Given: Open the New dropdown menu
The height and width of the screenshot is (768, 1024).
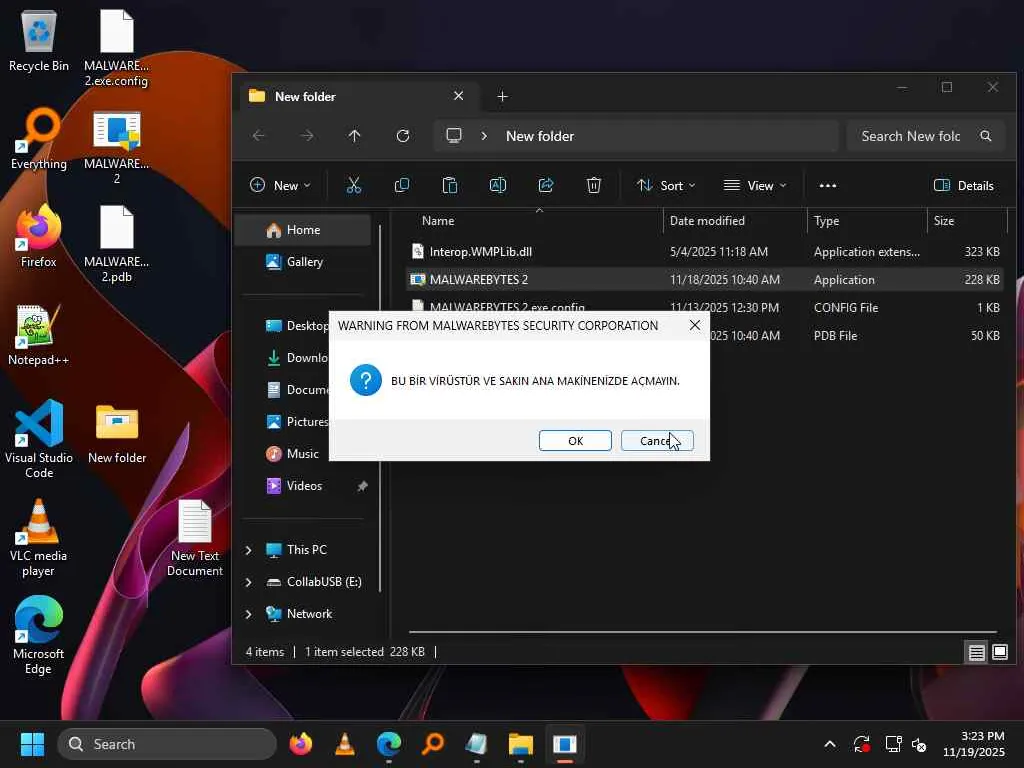Looking at the screenshot, I should (280, 185).
